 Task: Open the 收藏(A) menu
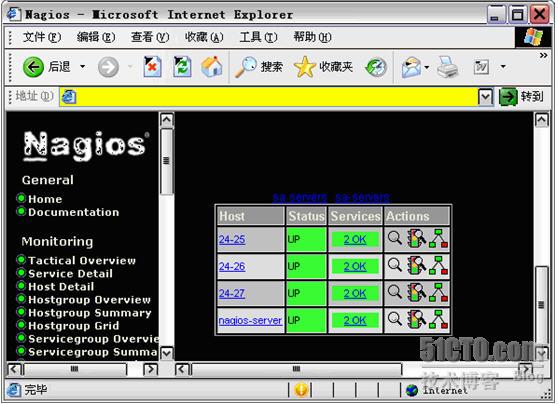click(x=204, y=37)
